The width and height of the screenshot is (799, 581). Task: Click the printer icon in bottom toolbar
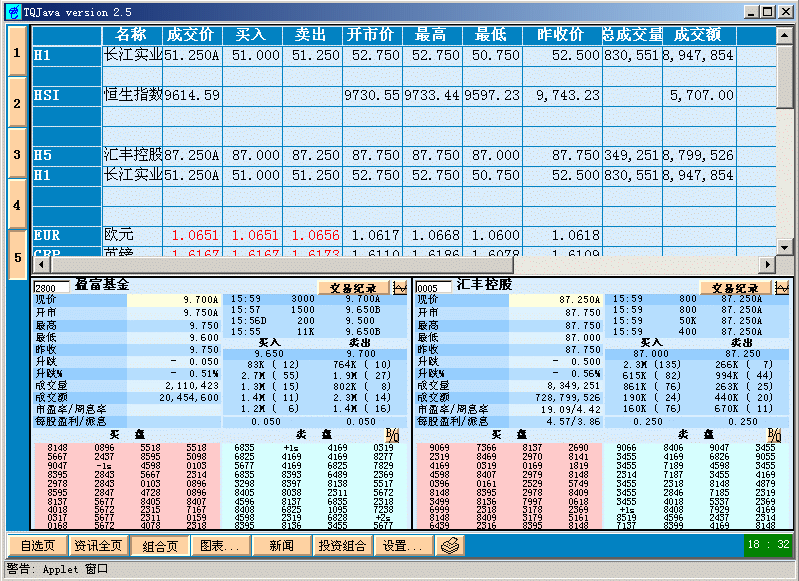pos(450,546)
